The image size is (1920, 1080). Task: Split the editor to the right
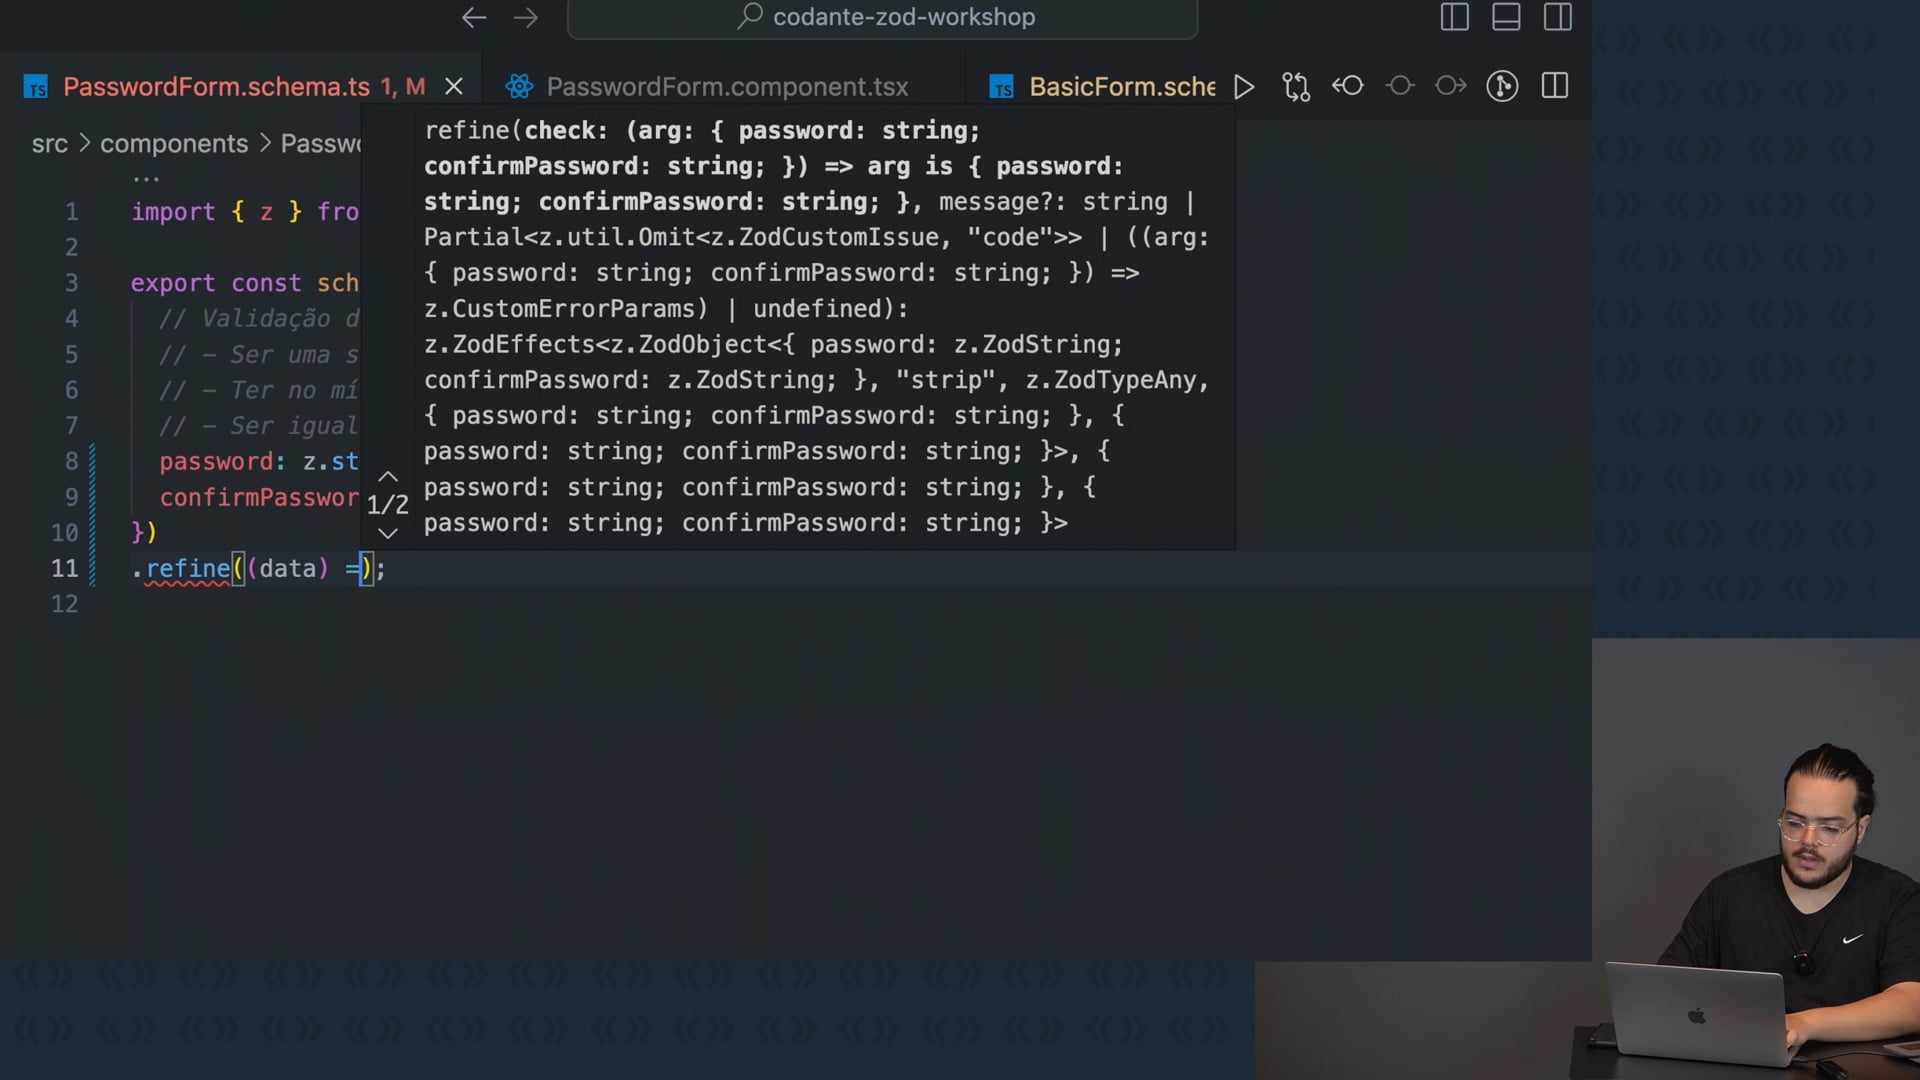click(1555, 86)
